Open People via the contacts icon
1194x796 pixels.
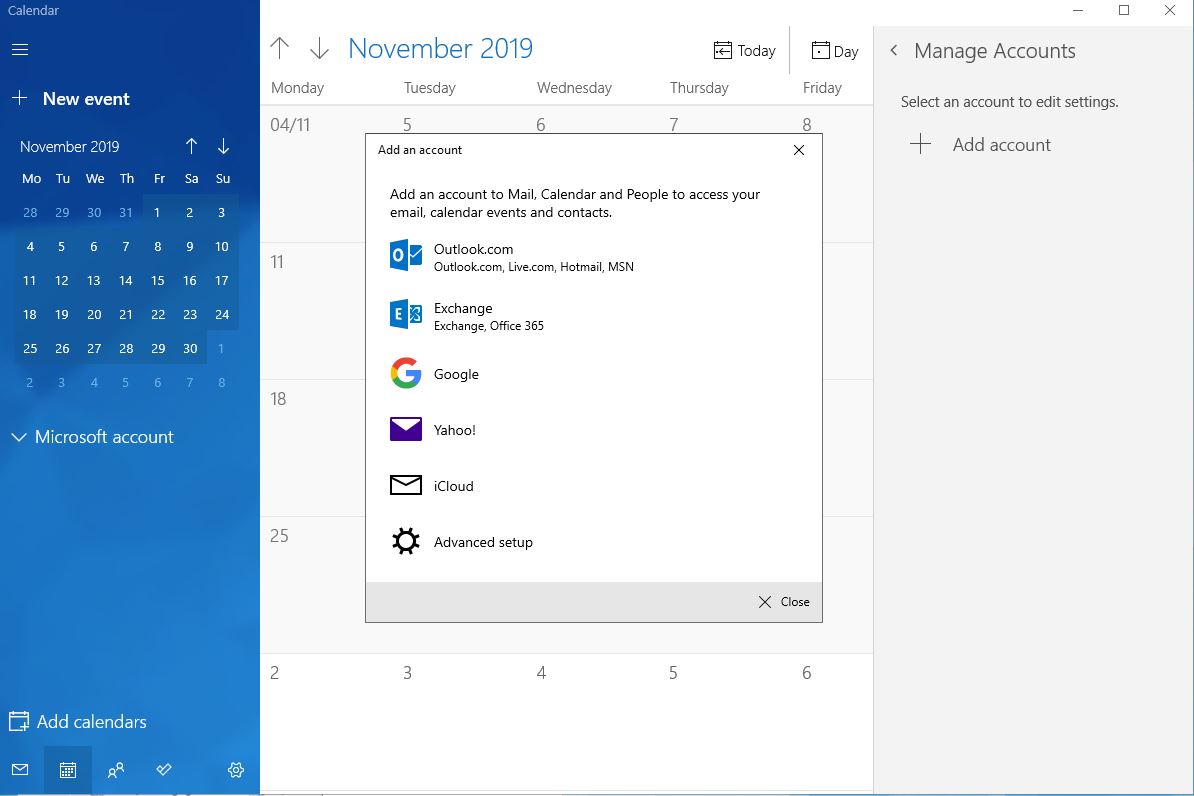(116, 770)
